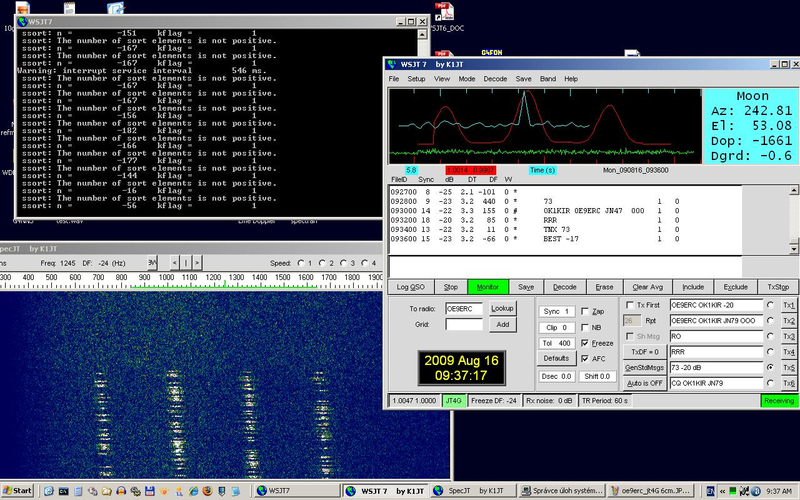Open the command prompt quick launch icon
Image resolution: width=800 pixels, height=500 pixels.
tap(63, 491)
